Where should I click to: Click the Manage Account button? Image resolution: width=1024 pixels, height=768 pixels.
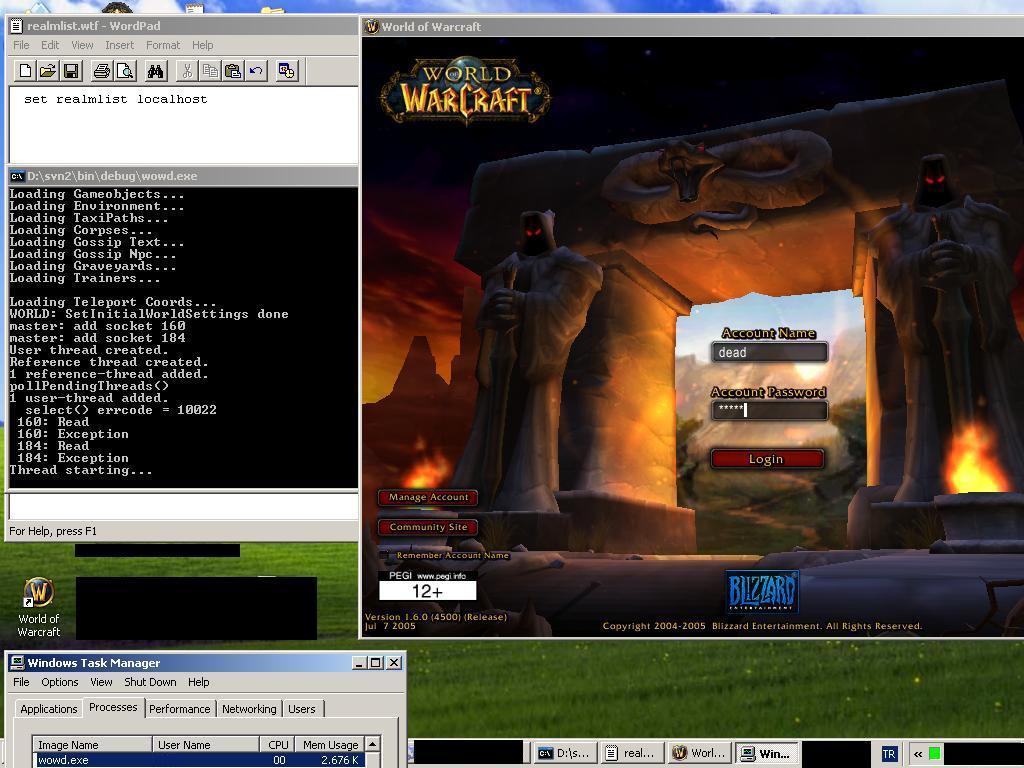tap(428, 497)
